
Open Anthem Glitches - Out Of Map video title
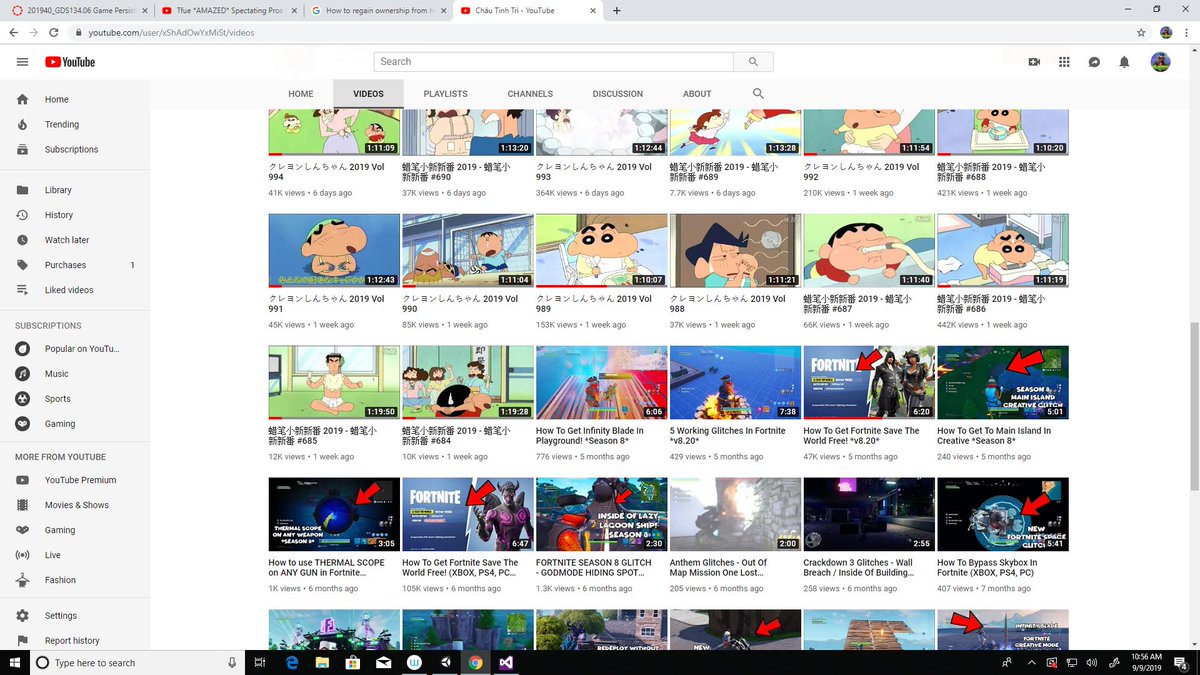coord(718,568)
